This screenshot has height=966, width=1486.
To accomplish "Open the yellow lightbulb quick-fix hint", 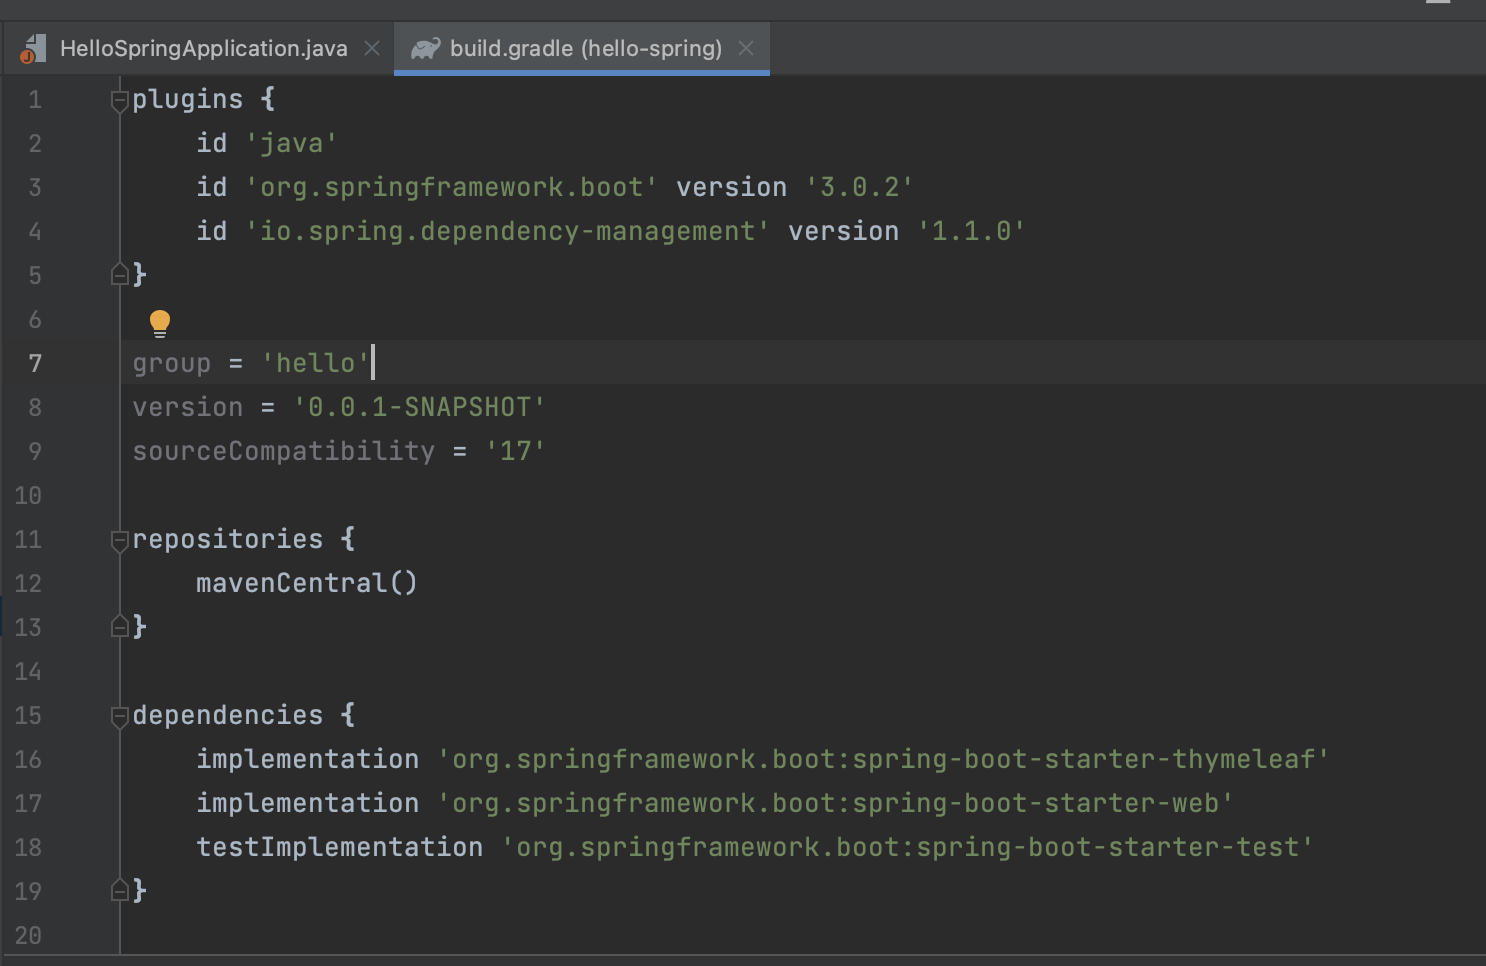I will (160, 323).
